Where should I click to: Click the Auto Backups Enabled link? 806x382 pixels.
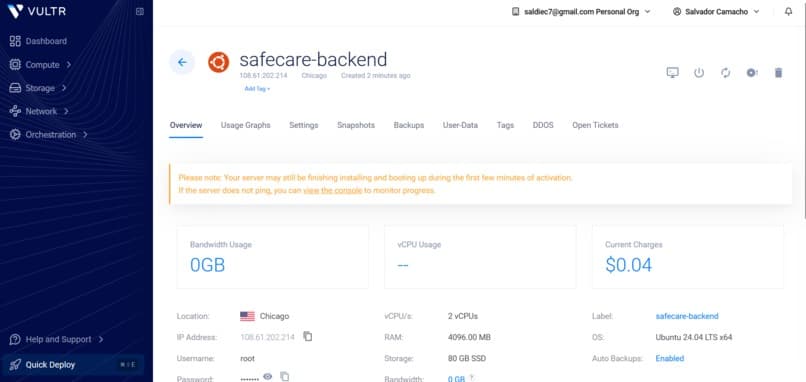[669, 358]
